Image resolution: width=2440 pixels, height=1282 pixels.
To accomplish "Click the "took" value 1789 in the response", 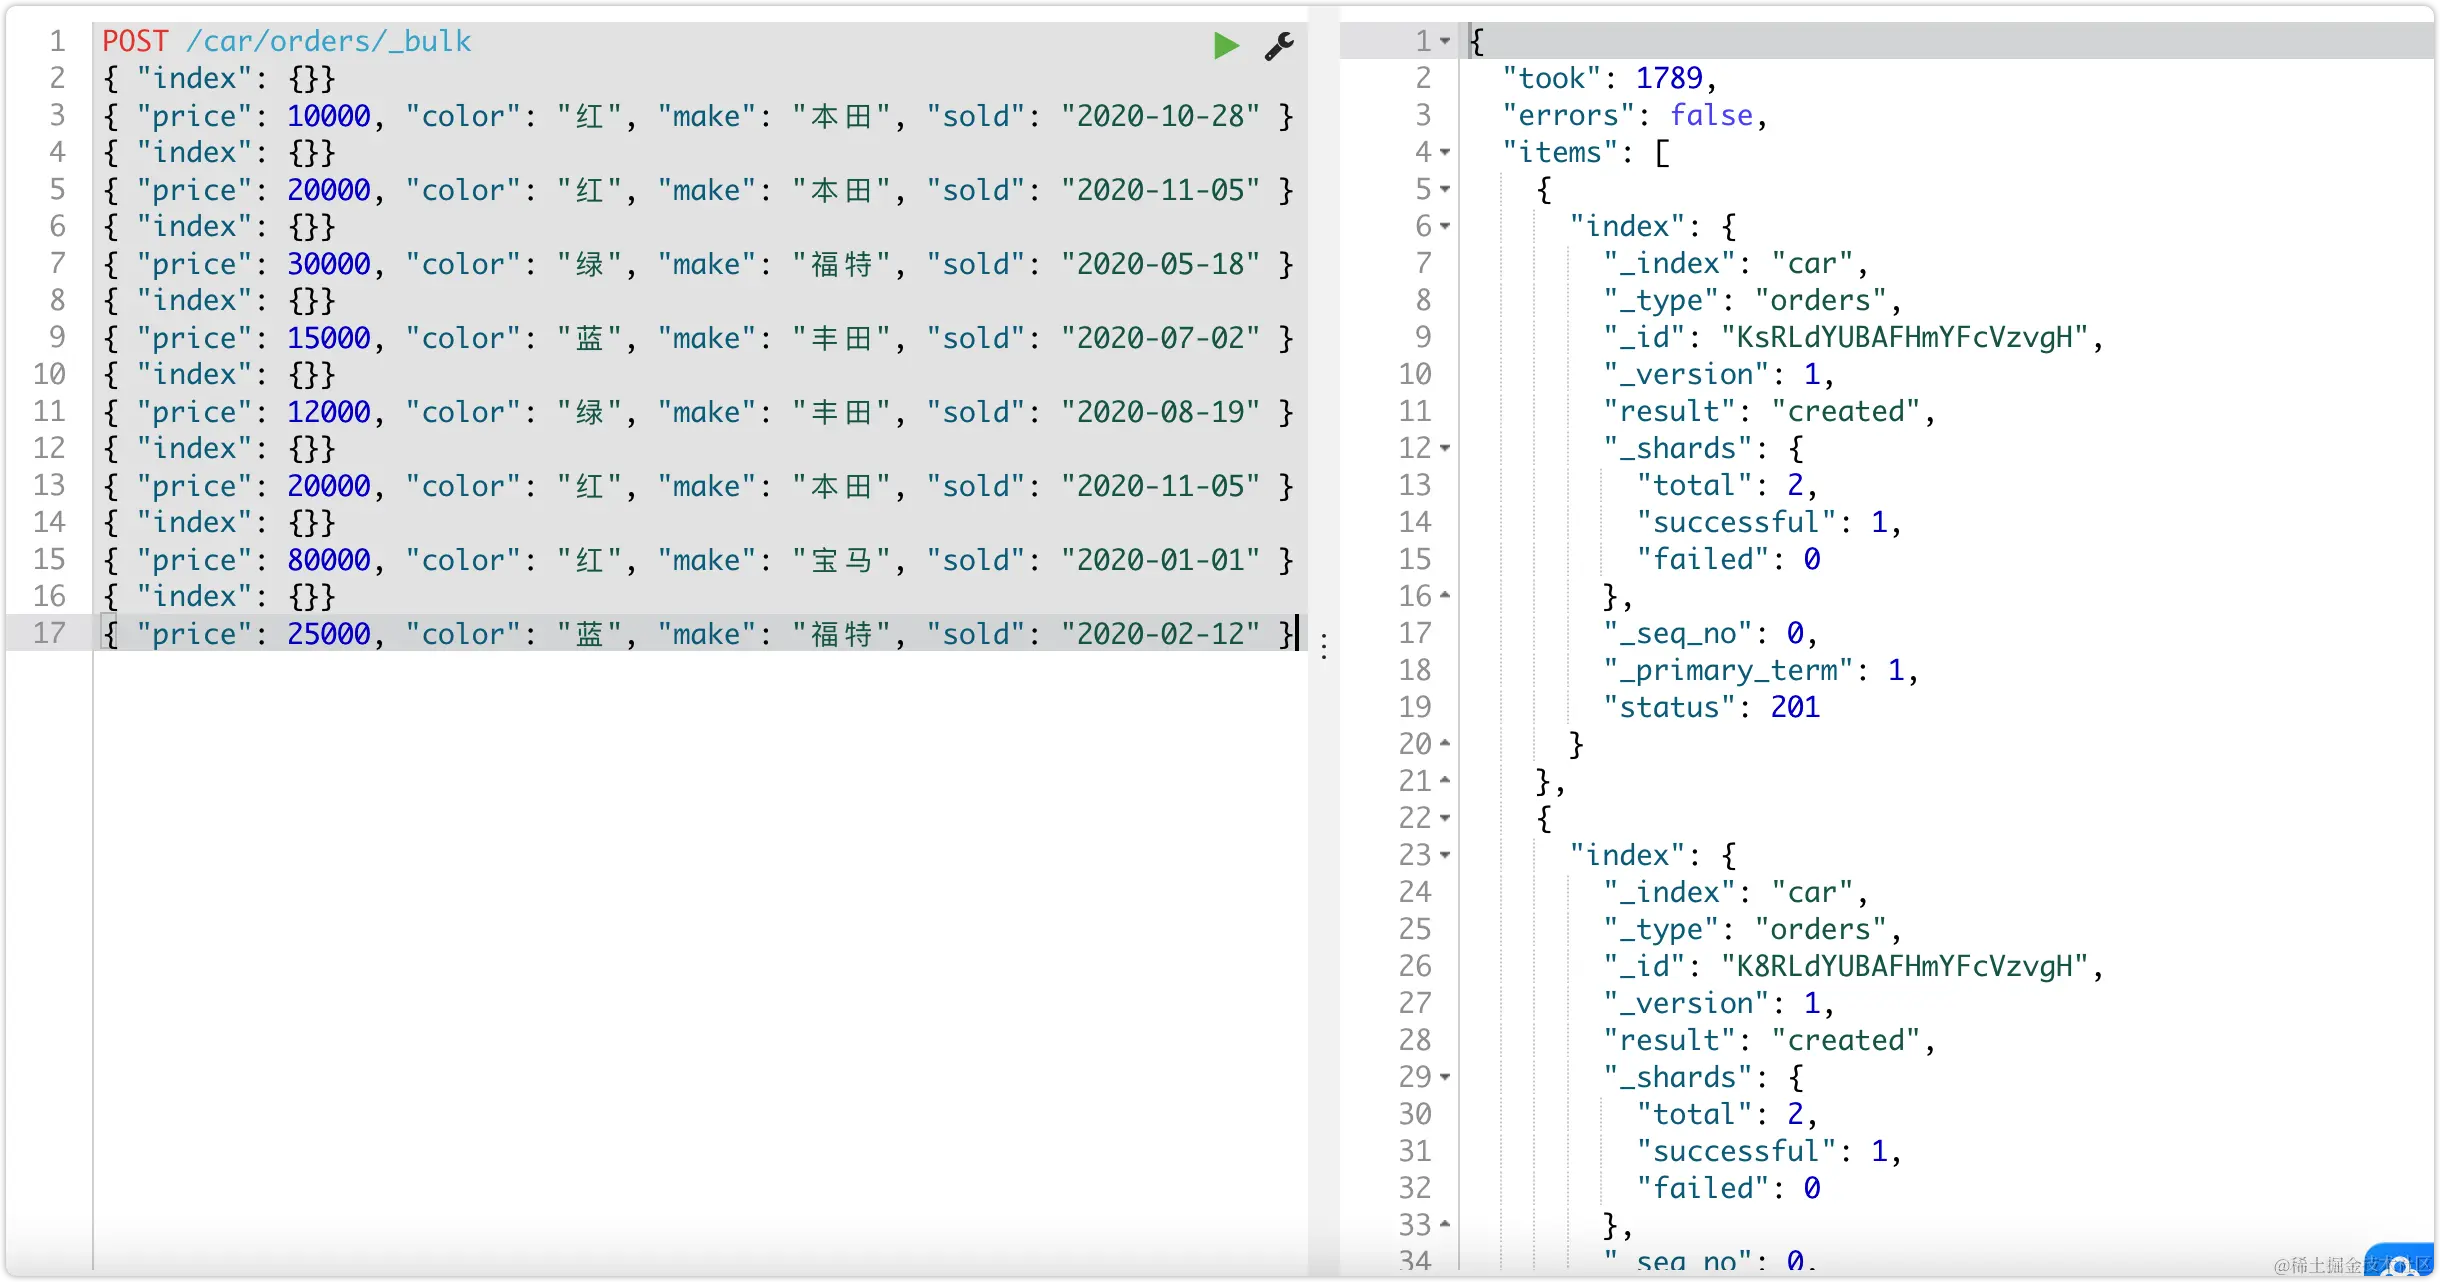I will click(x=1668, y=78).
